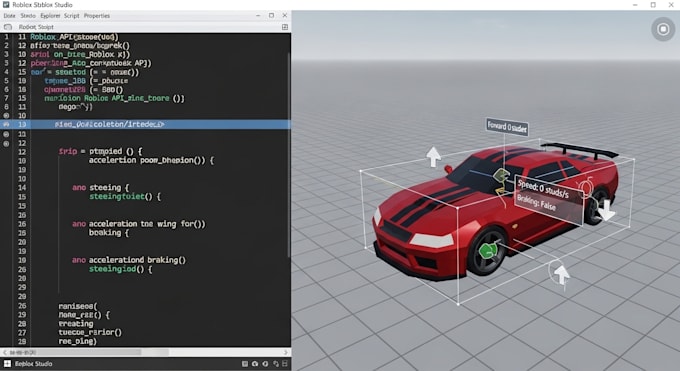Switch to the Robot Script tab

click(36, 27)
